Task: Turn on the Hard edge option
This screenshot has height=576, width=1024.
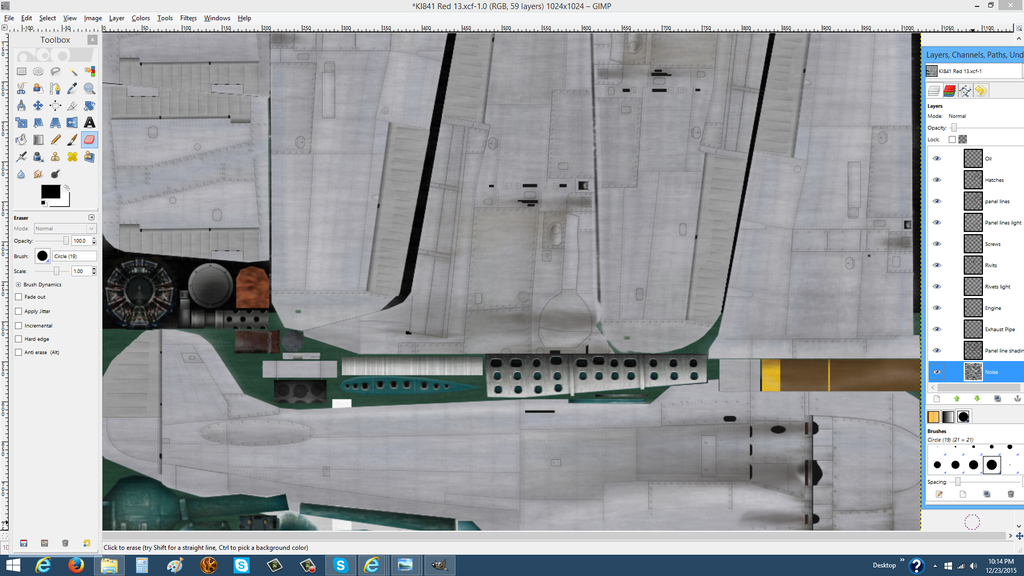Action: [18, 339]
